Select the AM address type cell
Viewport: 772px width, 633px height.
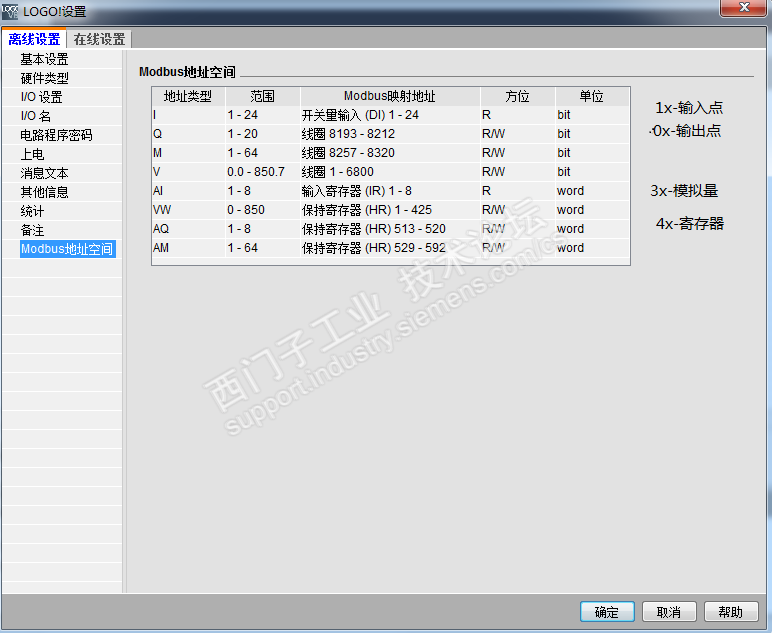pyautogui.click(x=189, y=248)
